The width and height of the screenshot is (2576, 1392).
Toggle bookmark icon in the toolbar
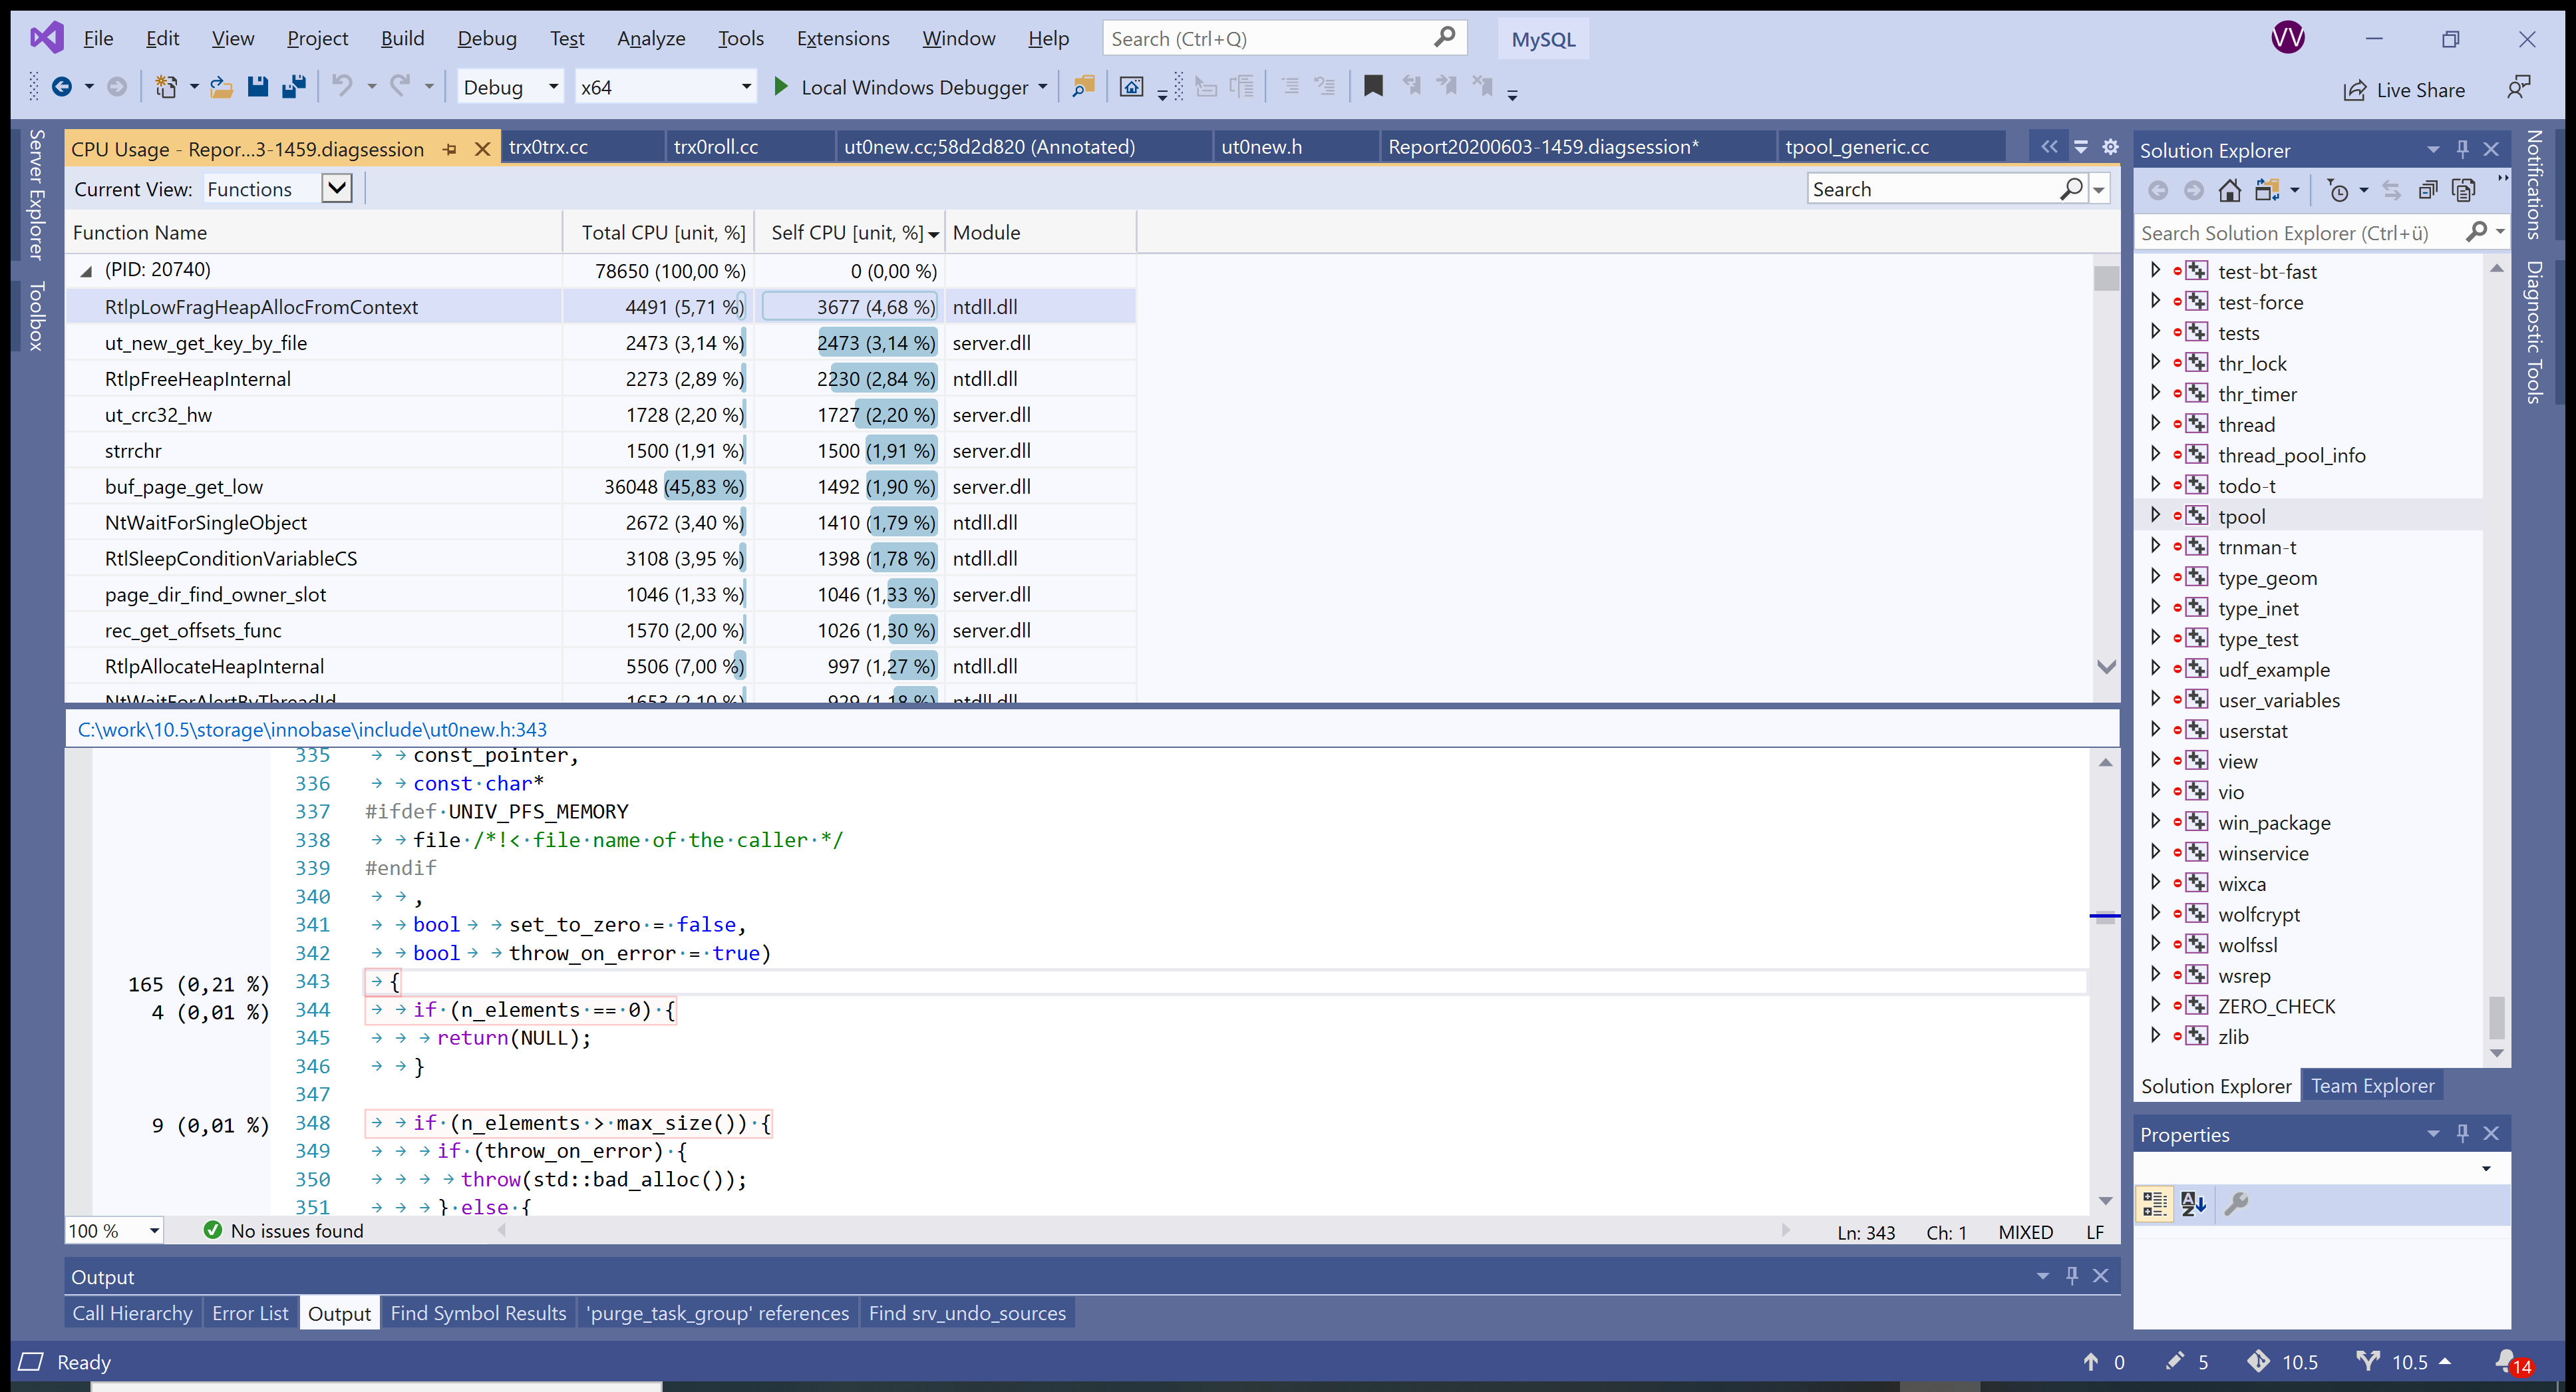[1373, 87]
